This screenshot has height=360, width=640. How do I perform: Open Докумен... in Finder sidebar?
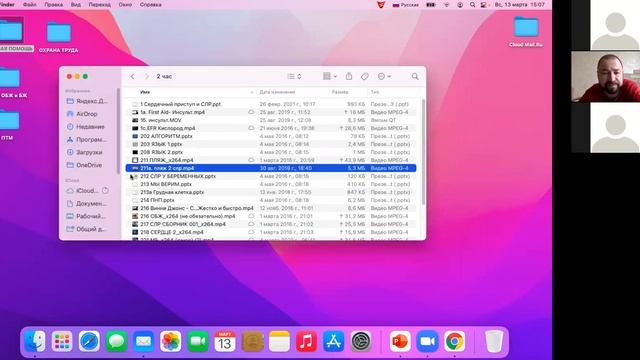(87, 203)
